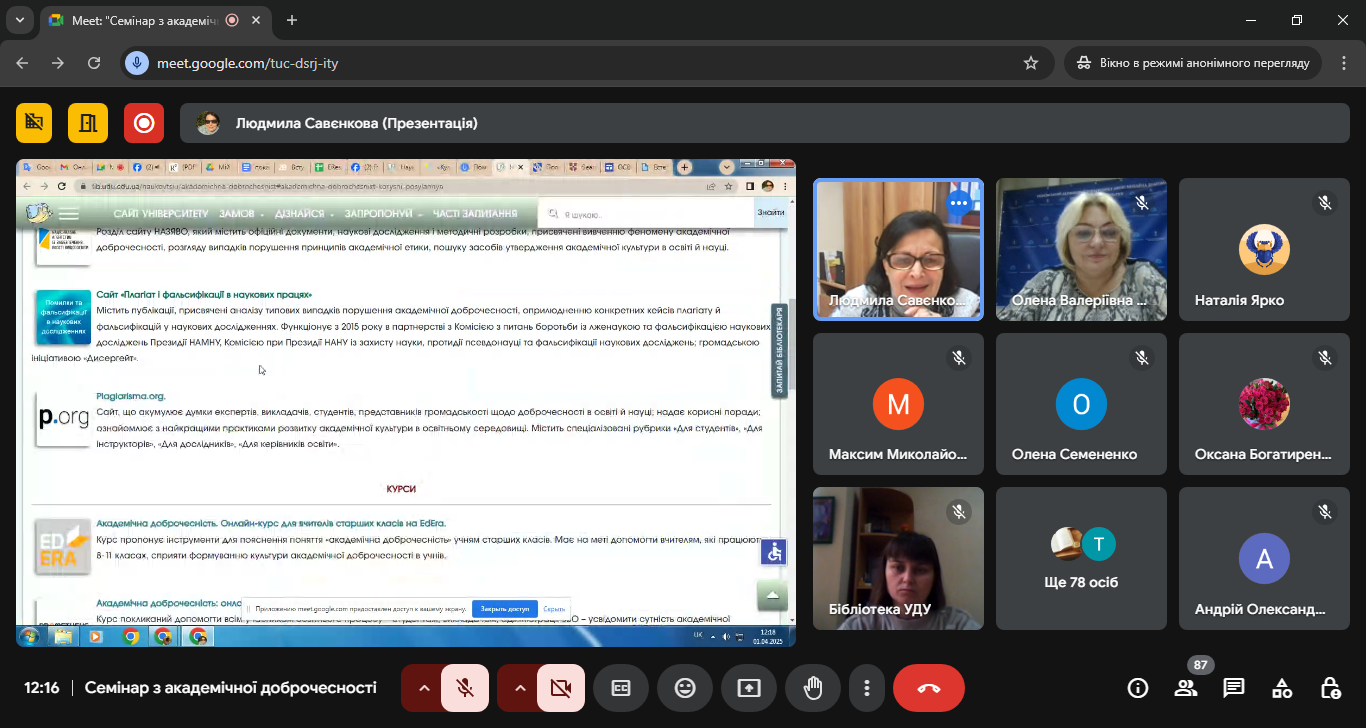Viewport: 1366px width, 728px height.
Task: Open more options three-dot menu
Action: point(867,688)
